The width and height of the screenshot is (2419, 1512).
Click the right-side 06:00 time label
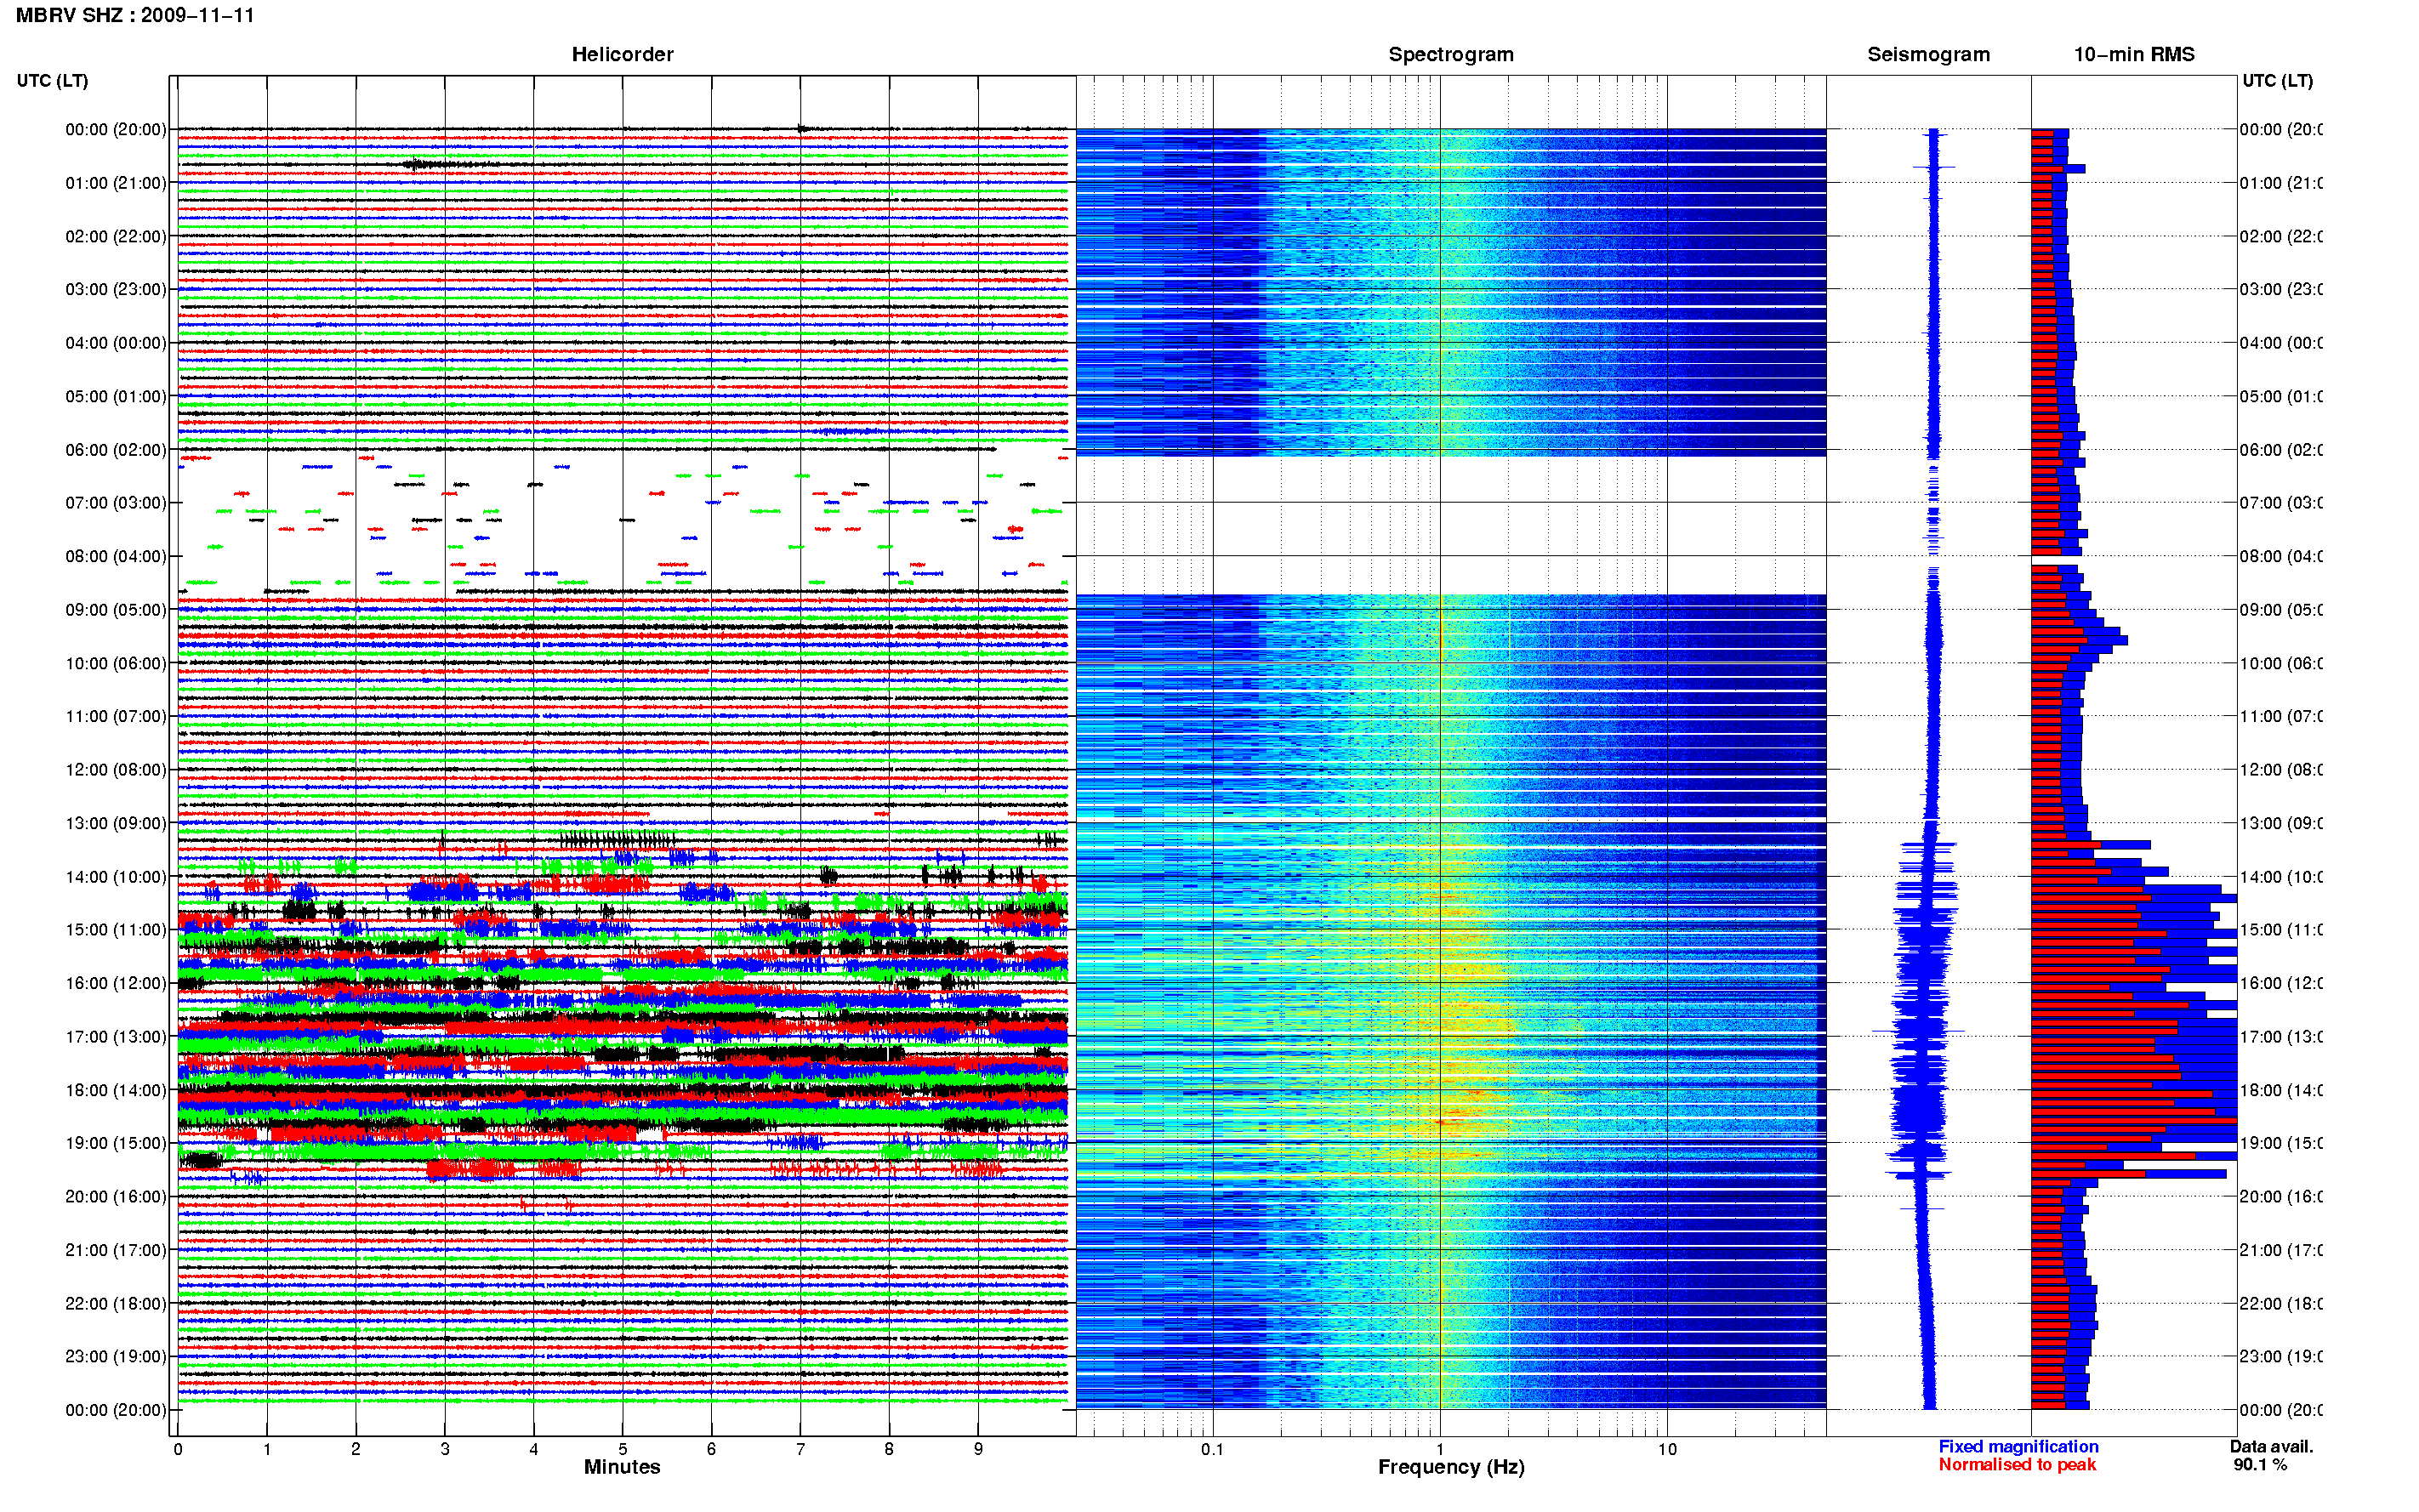[2281, 450]
